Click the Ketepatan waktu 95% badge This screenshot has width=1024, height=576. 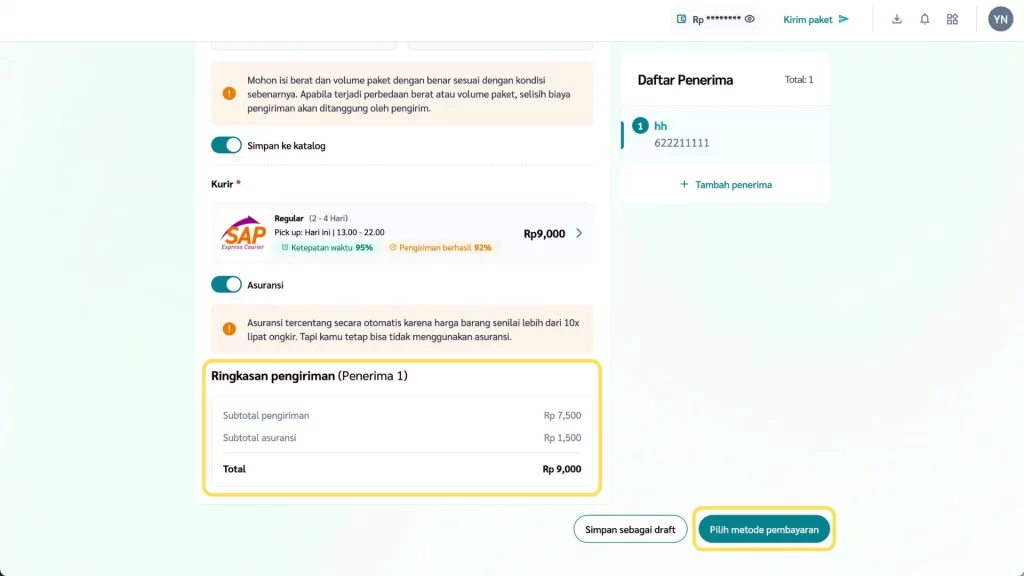pyautogui.click(x=327, y=248)
